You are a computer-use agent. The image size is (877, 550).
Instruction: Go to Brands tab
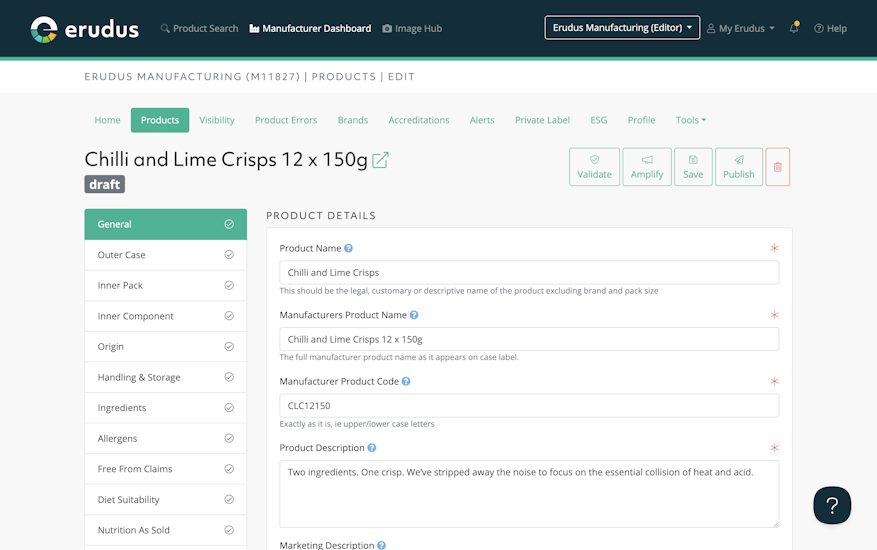tap(353, 120)
